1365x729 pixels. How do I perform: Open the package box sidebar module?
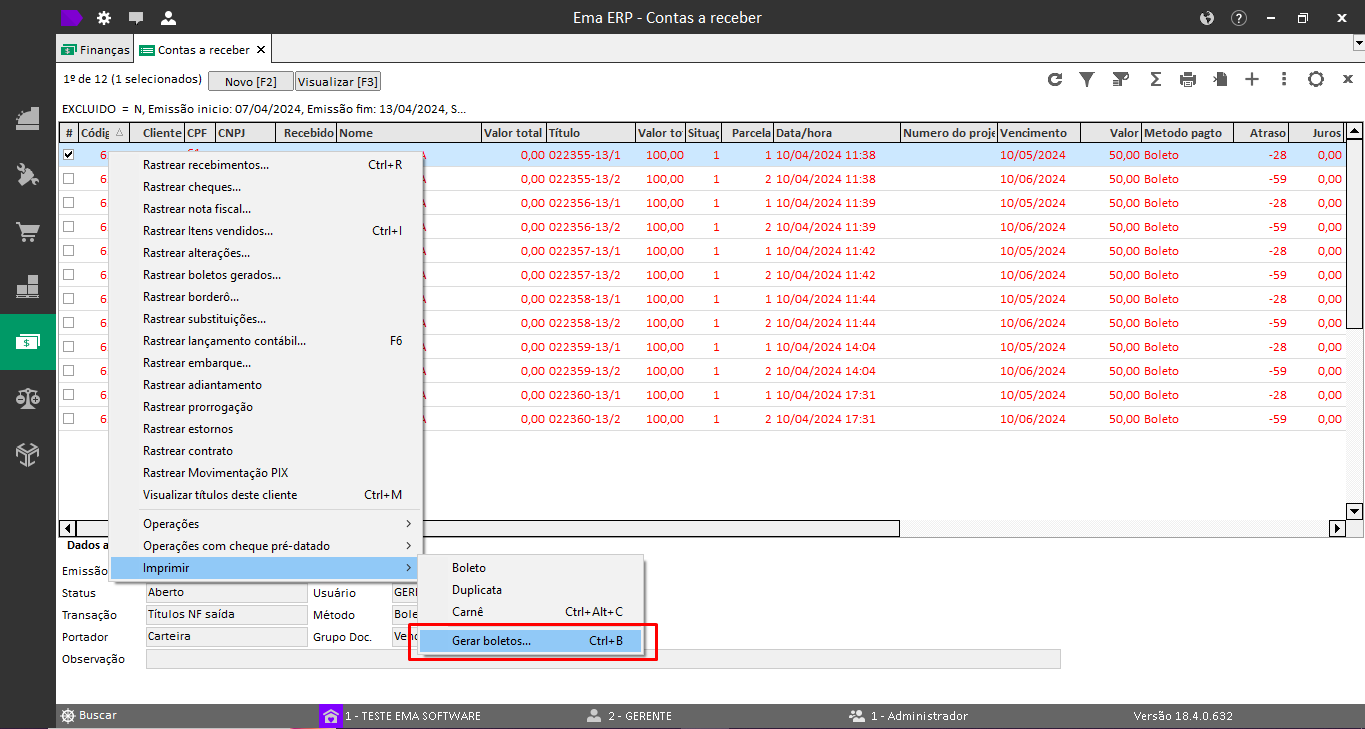click(x=28, y=455)
